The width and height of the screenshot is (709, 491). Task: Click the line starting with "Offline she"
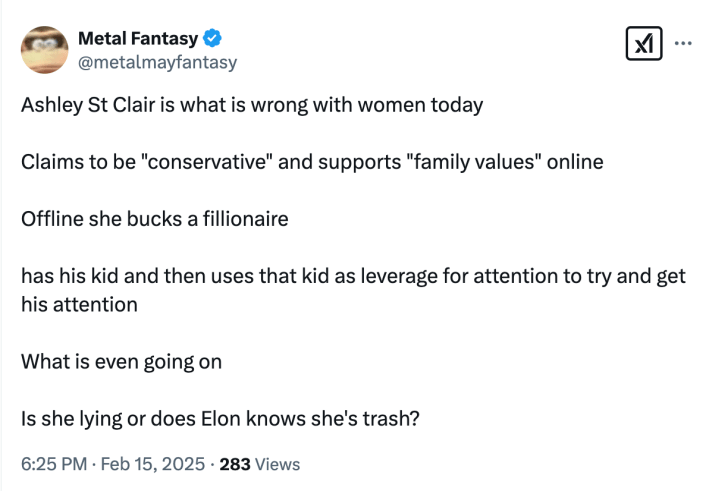[154, 218]
